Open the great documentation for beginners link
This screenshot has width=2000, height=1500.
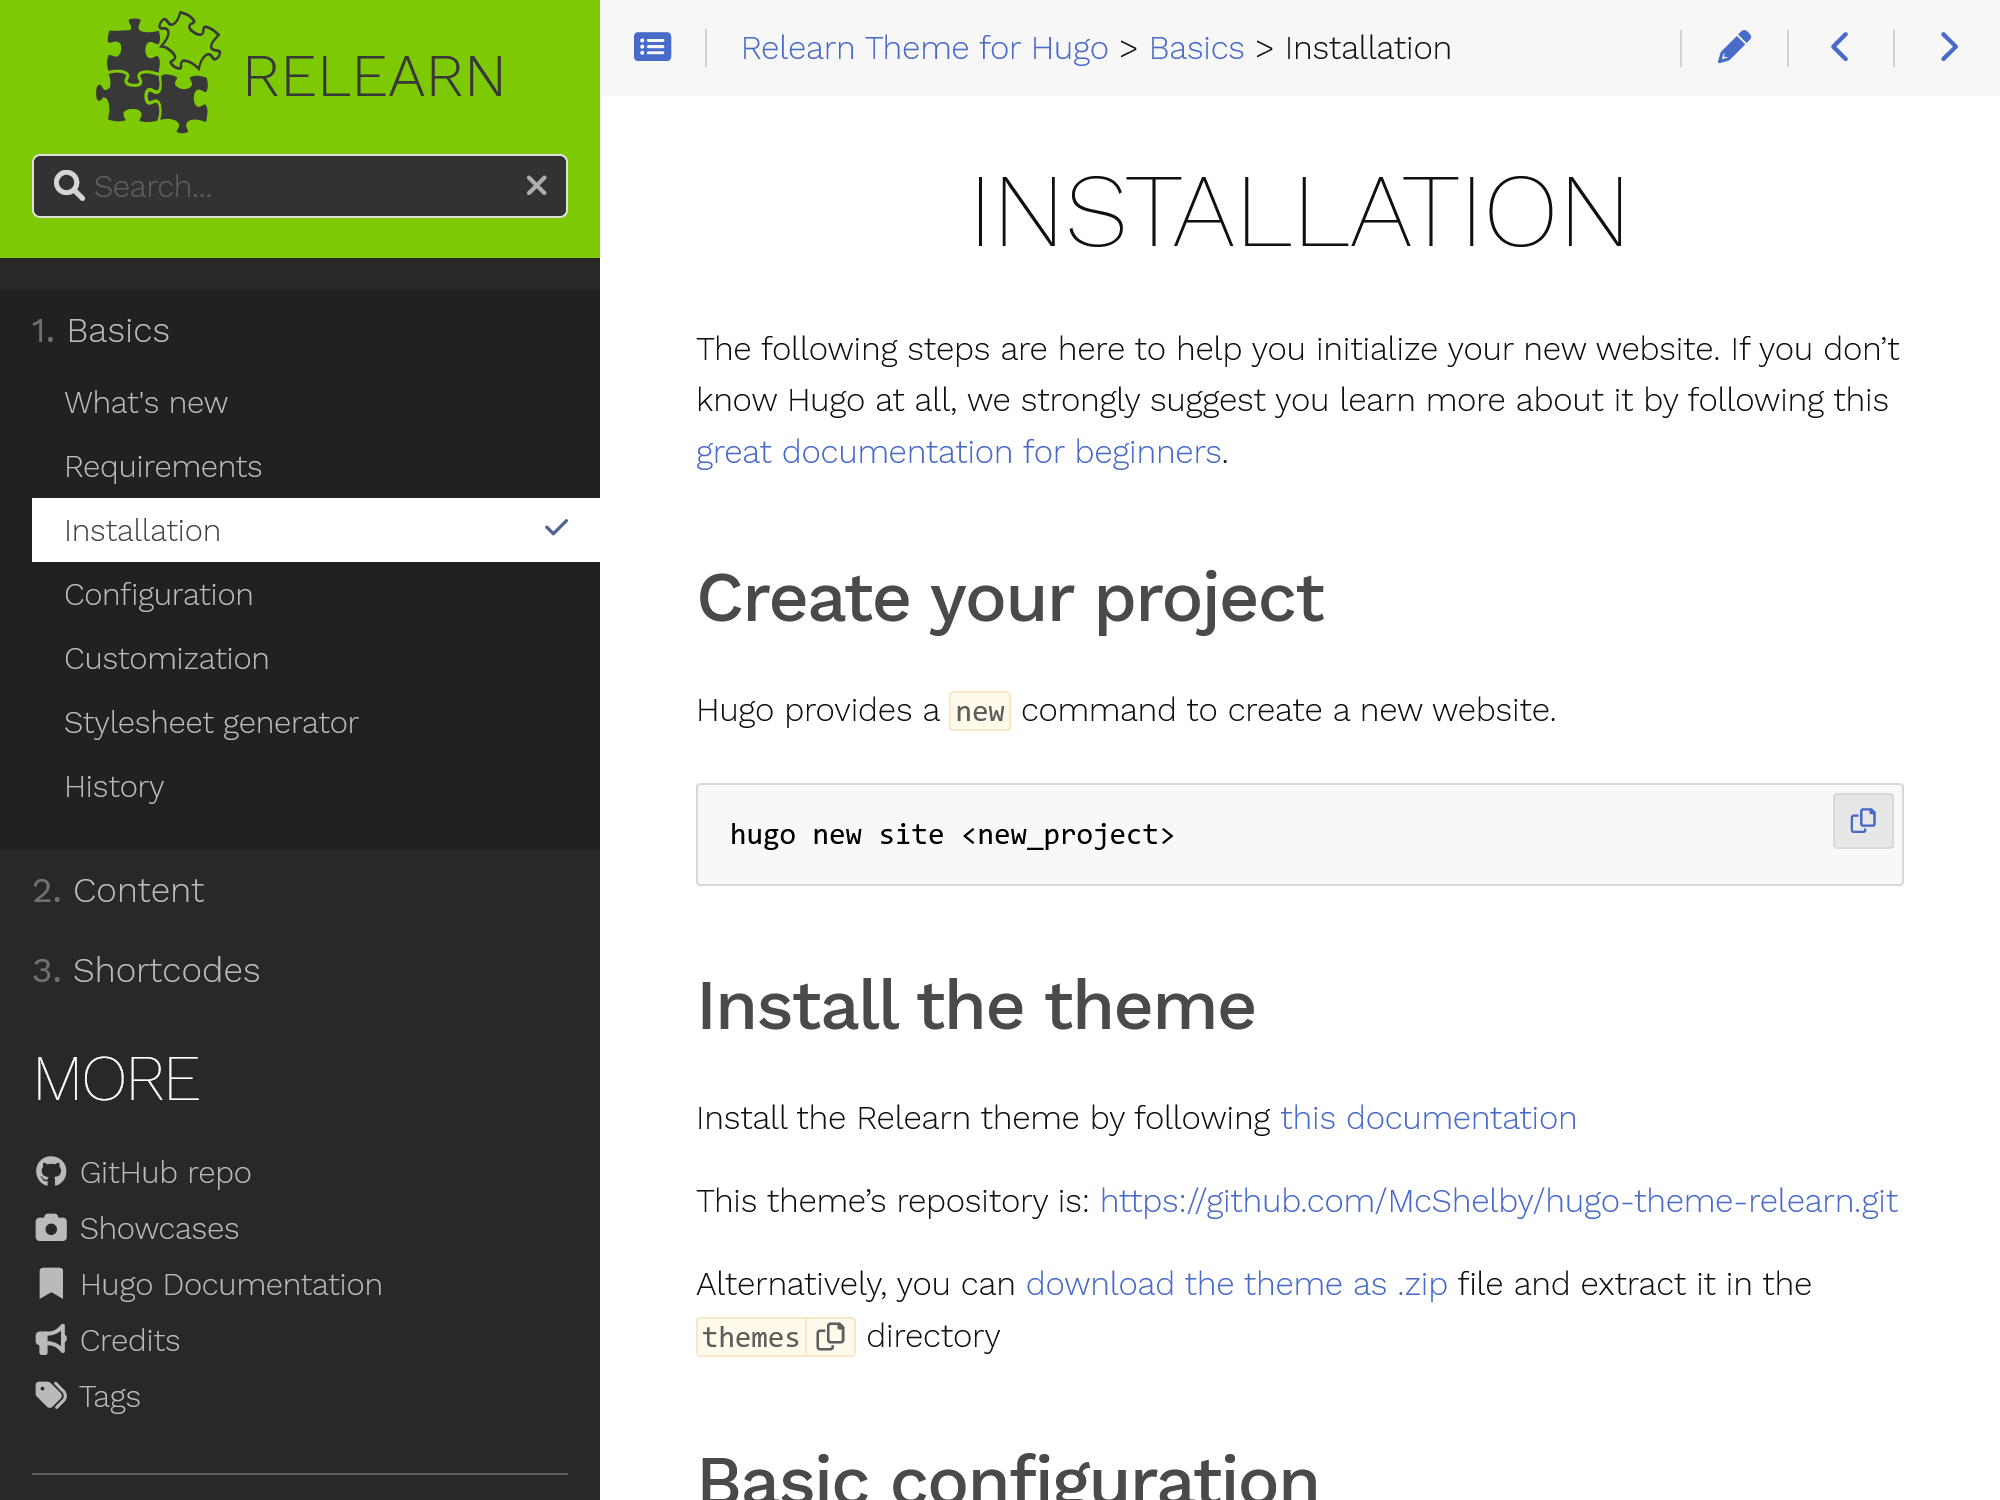957,451
